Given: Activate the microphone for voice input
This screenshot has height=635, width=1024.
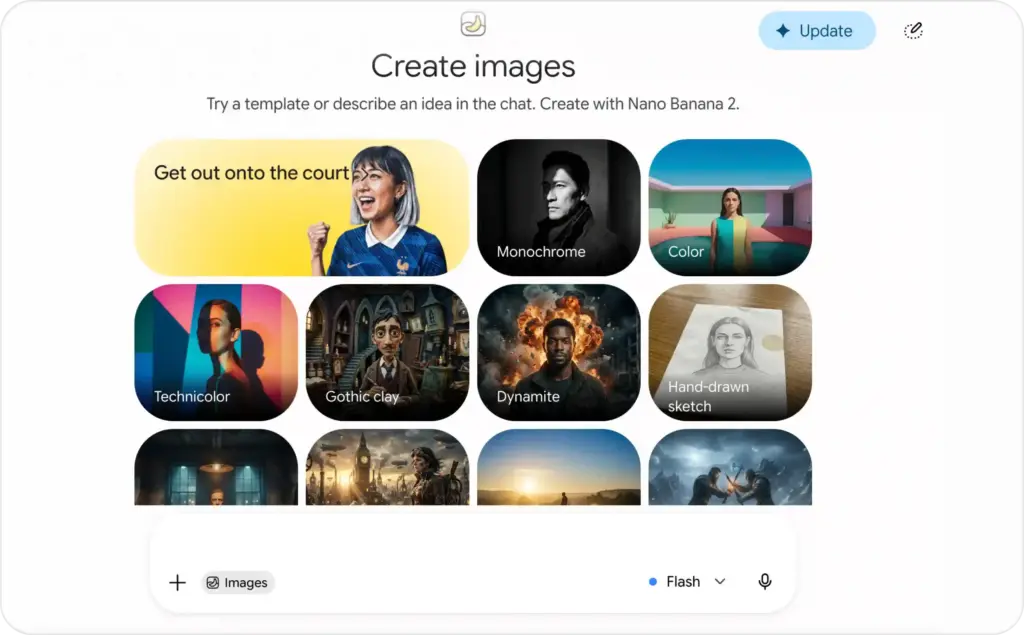Looking at the screenshot, I should coord(765,581).
